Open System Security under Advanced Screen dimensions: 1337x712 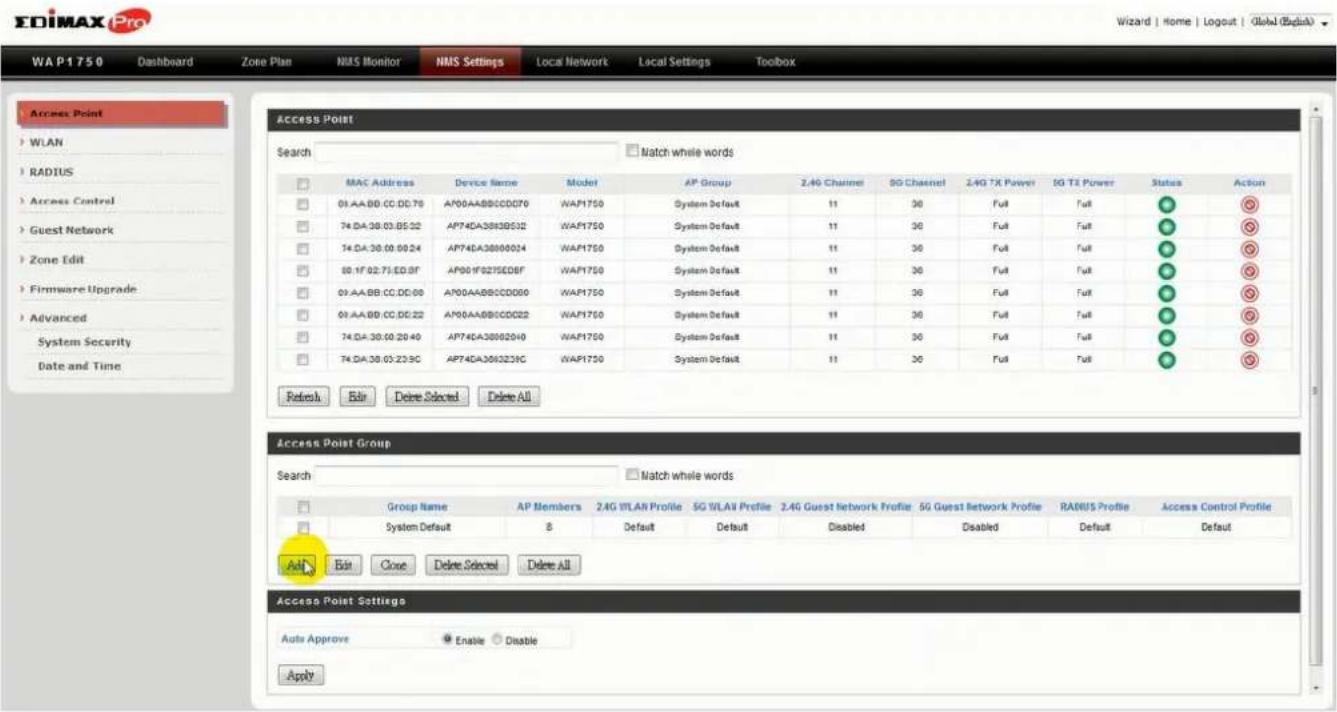pos(84,342)
